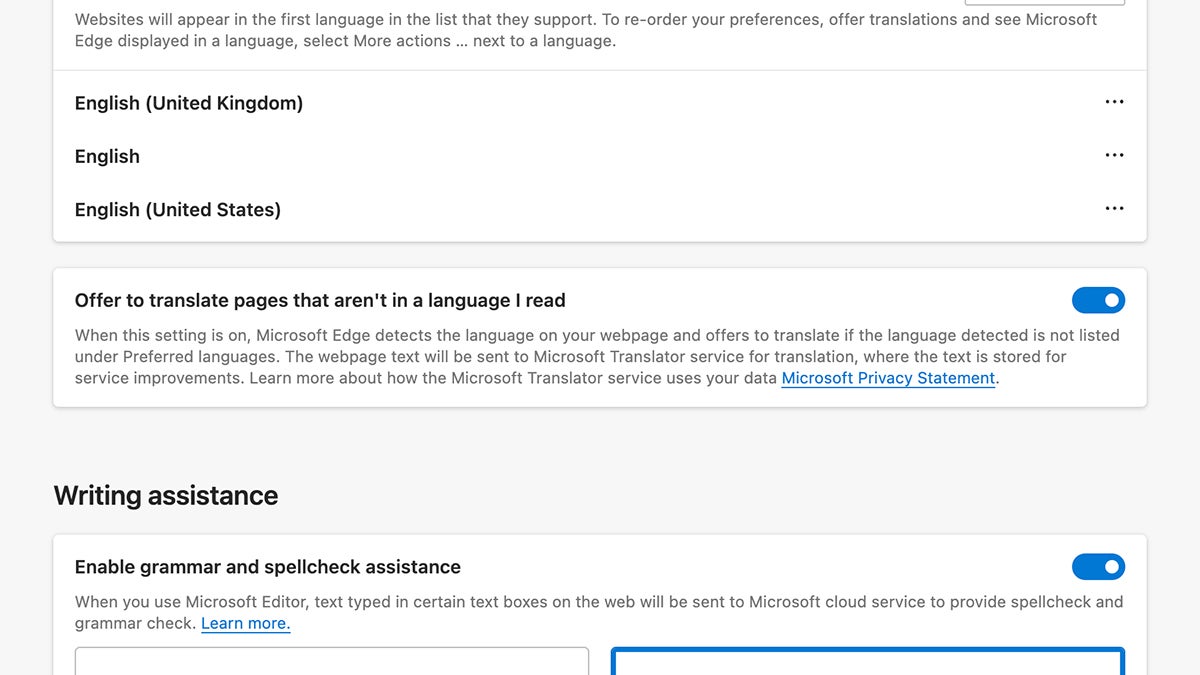Turn off grammar and spellcheck assistance
The image size is (1200, 675).
coord(1098,567)
